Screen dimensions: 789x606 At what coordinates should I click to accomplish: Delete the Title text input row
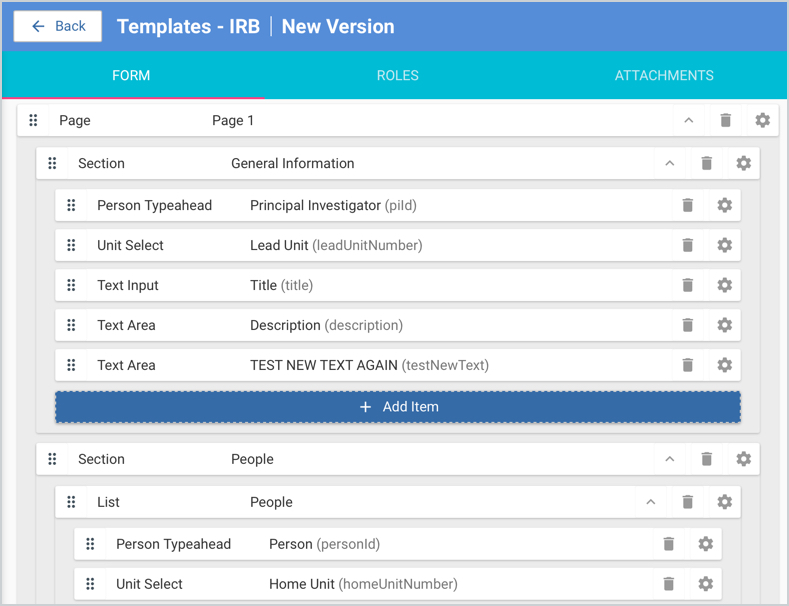pos(687,285)
